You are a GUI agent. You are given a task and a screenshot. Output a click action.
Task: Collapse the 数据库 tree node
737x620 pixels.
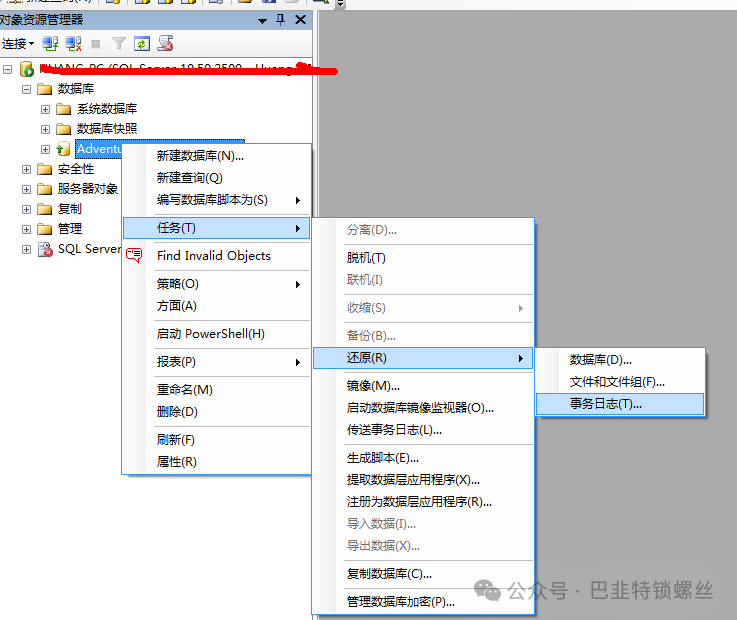coord(26,89)
